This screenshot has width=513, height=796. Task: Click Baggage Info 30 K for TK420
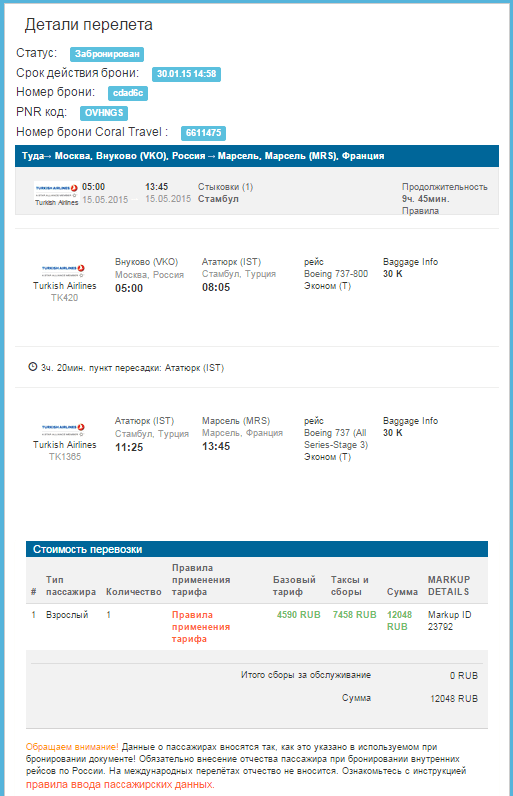[411, 268]
